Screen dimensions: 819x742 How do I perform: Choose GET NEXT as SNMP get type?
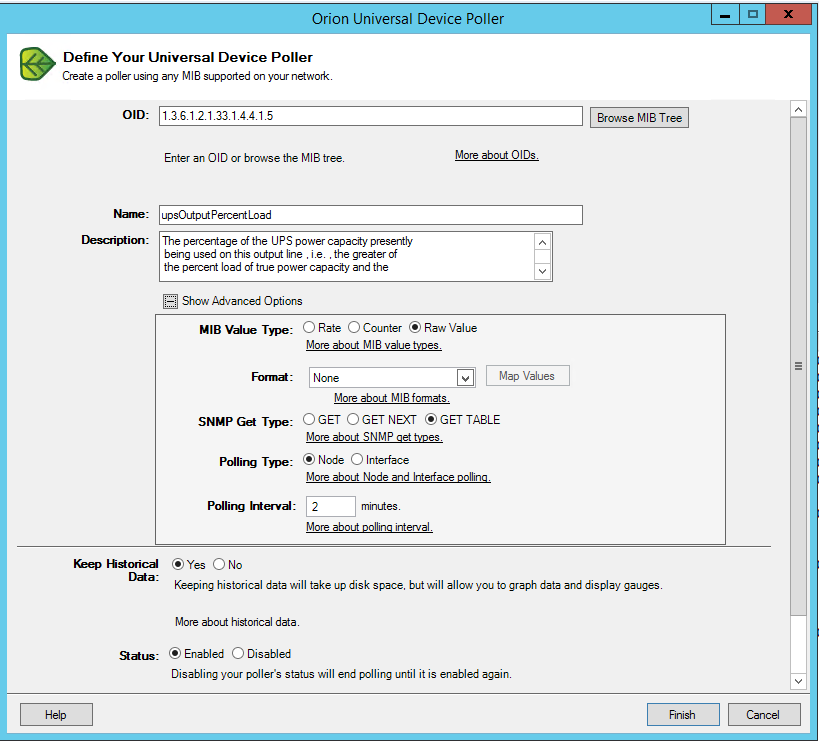353,419
